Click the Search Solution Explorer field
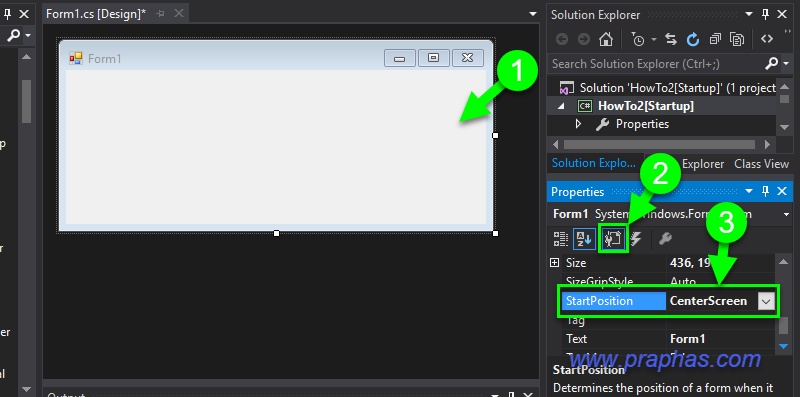The width and height of the screenshot is (800, 397). (656, 64)
